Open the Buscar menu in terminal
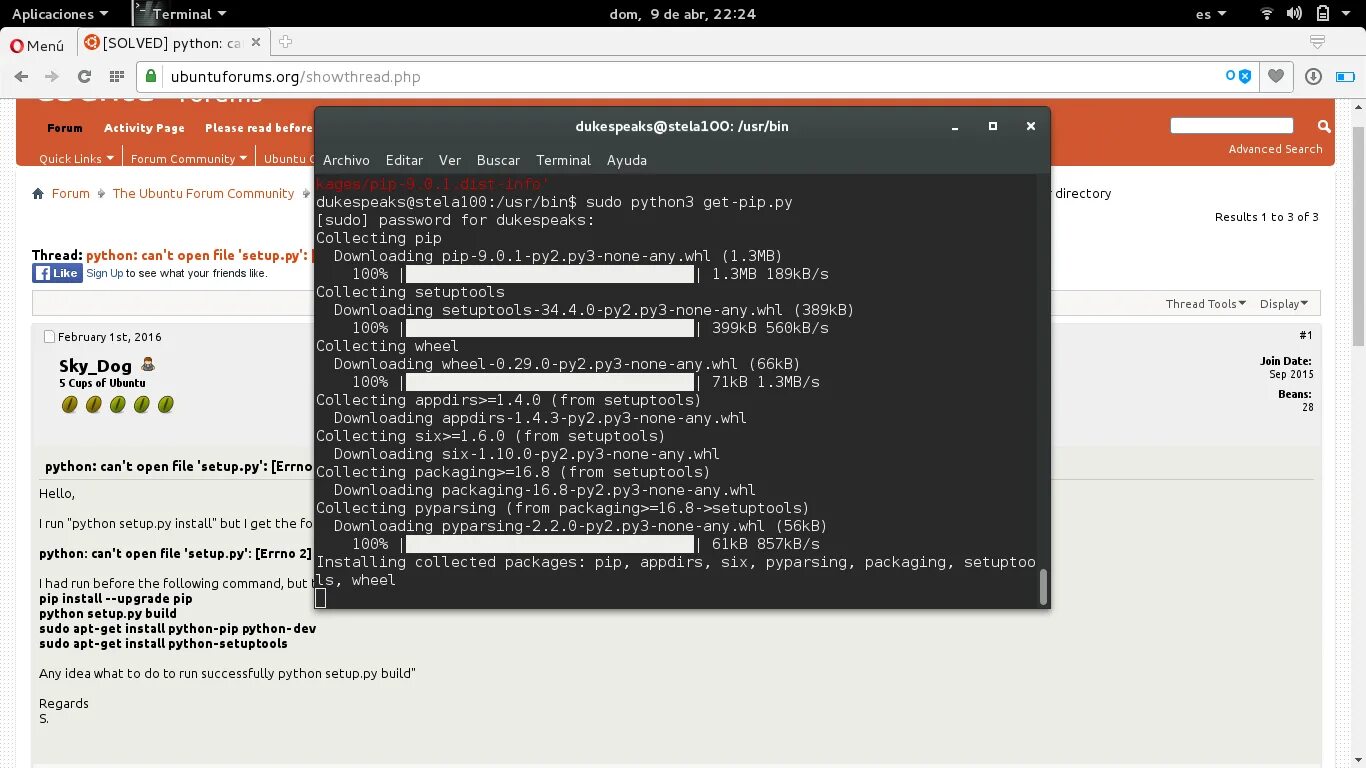Viewport: 1366px width, 768px height. [498, 160]
